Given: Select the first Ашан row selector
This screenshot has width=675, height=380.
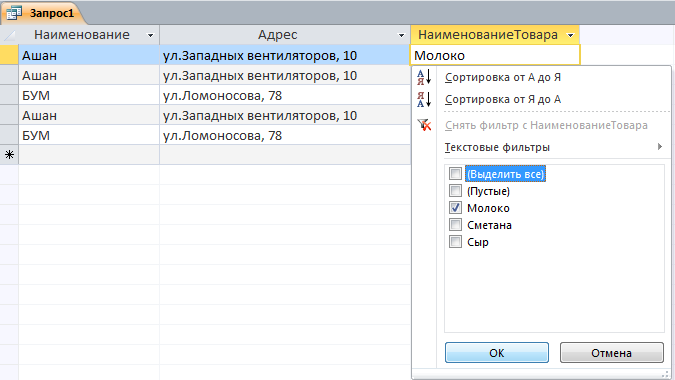Looking at the screenshot, I should coord(9,55).
